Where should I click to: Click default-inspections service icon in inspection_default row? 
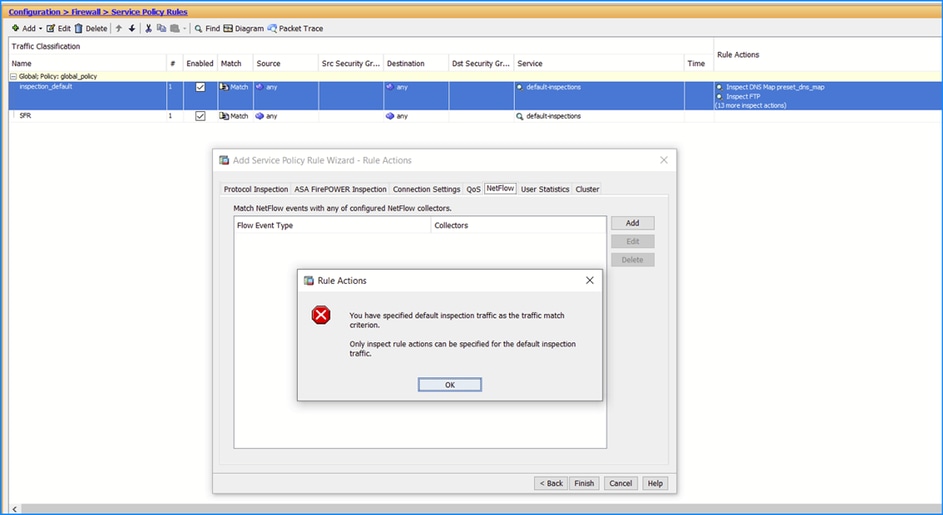click(520, 87)
